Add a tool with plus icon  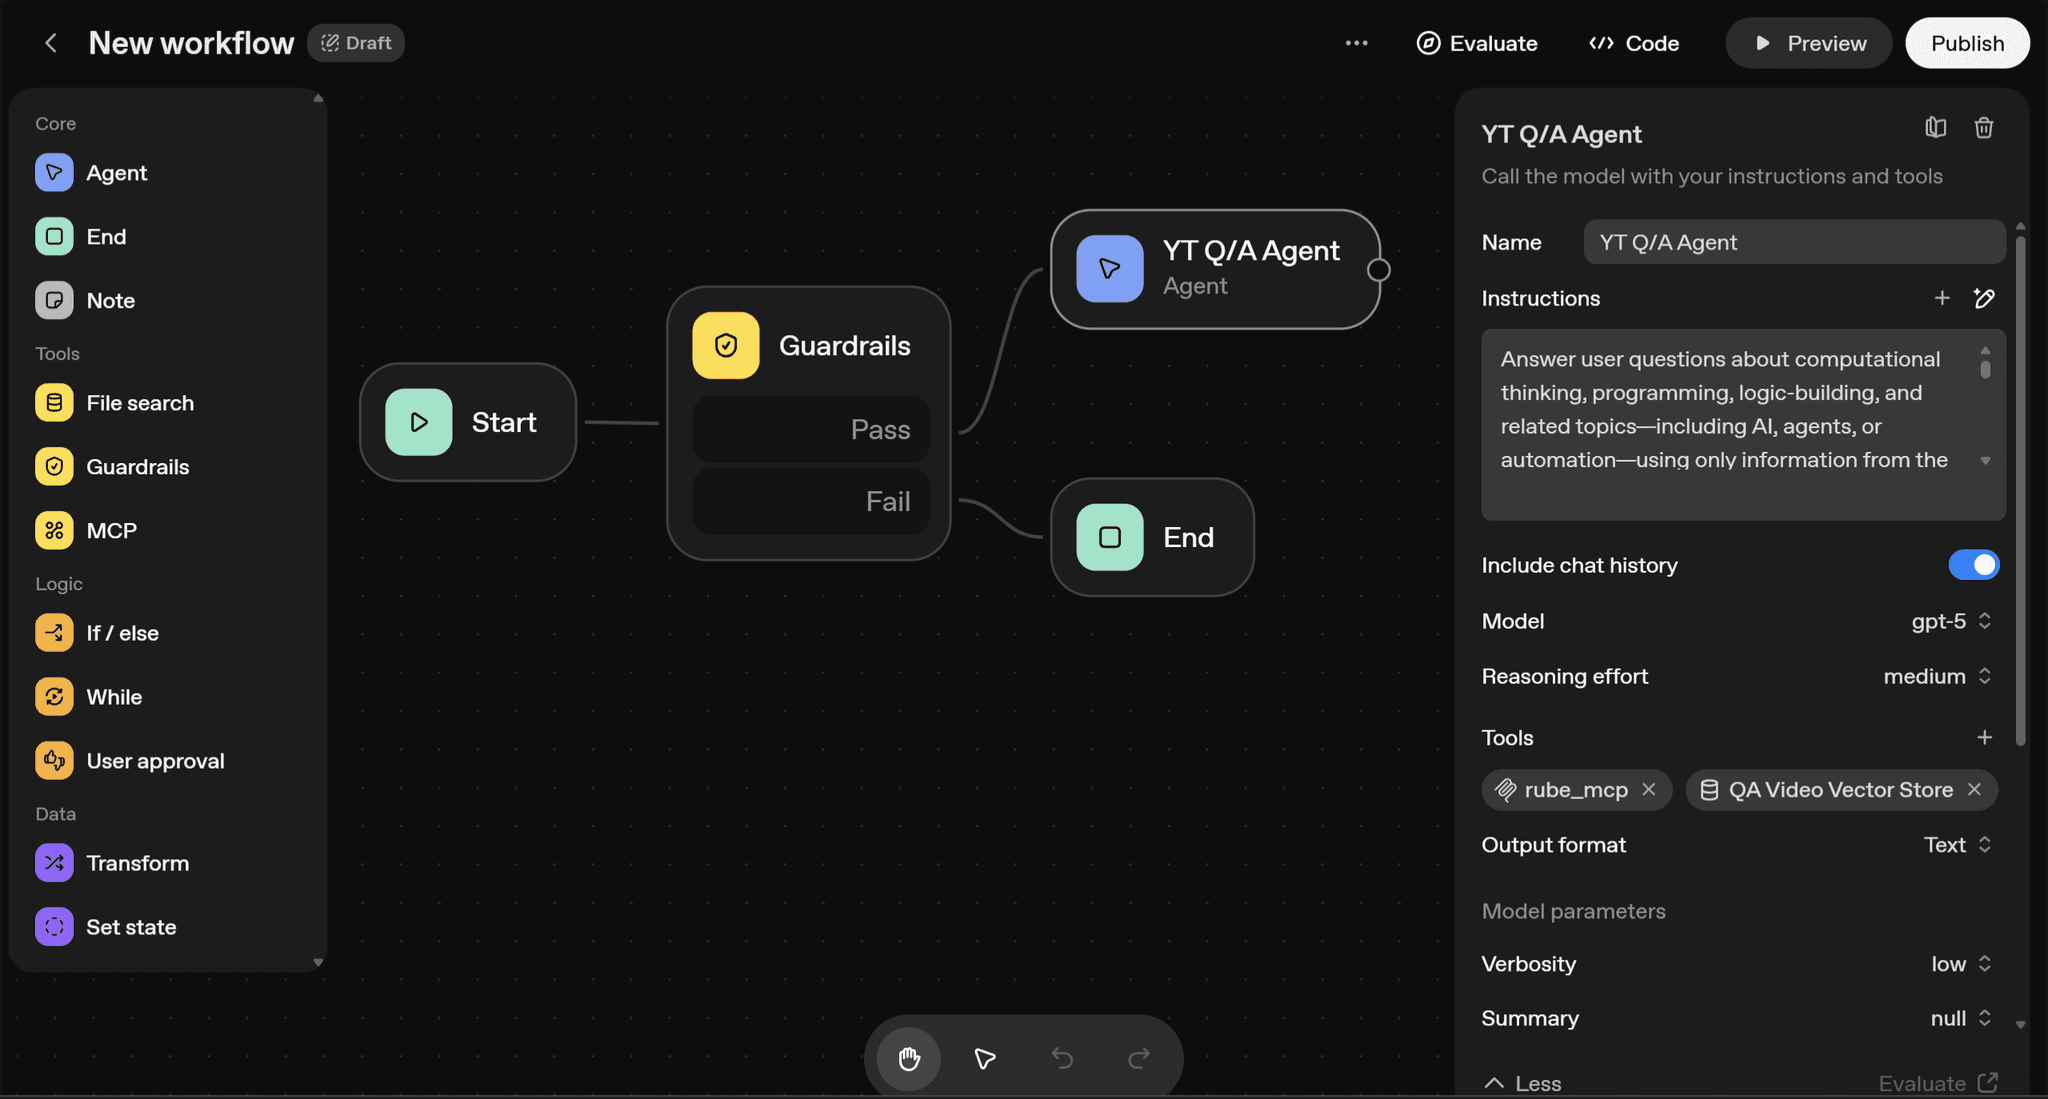pyautogui.click(x=1984, y=738)
